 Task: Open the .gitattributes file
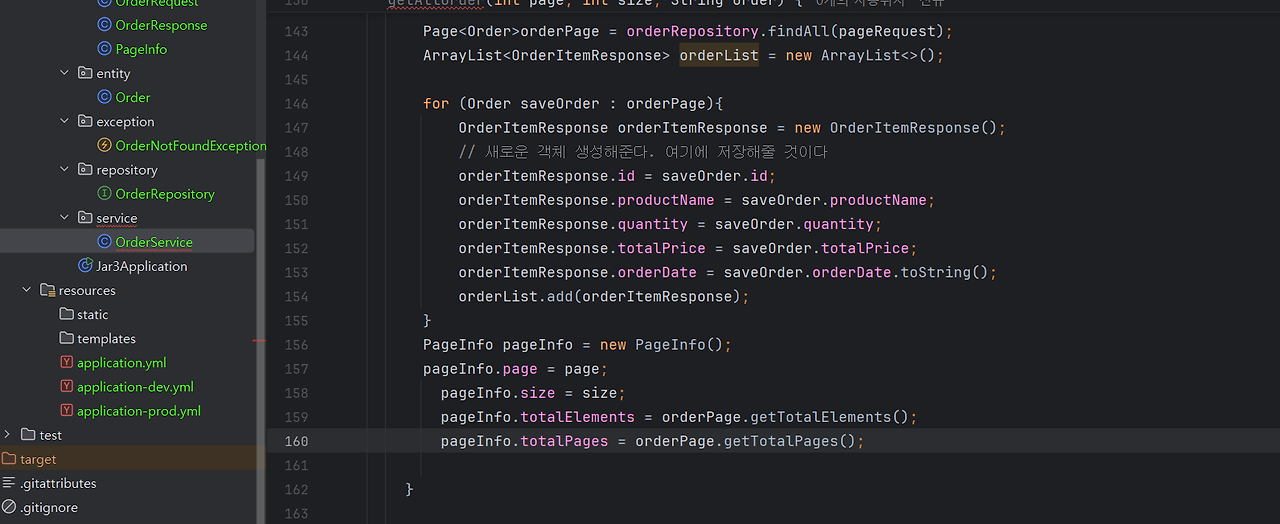point(58,483)
